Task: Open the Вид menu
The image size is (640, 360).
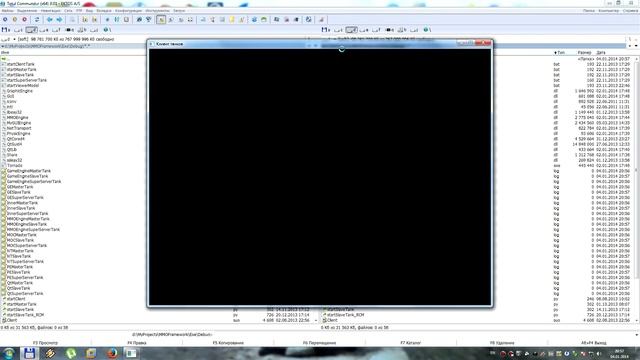Action: [x=89, y=11]
